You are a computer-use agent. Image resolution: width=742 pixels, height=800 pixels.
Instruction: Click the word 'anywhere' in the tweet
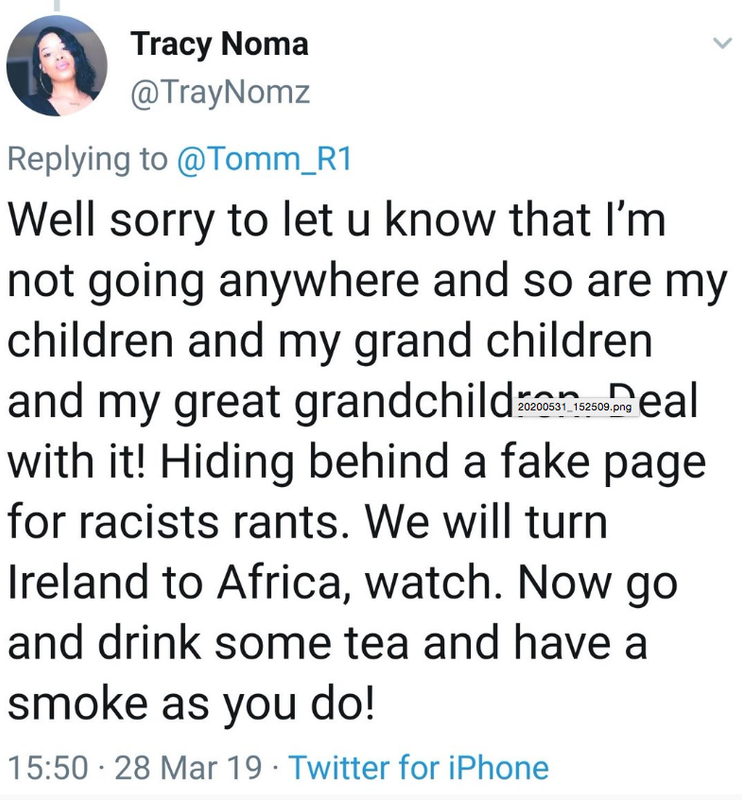(x=319, y=281)
